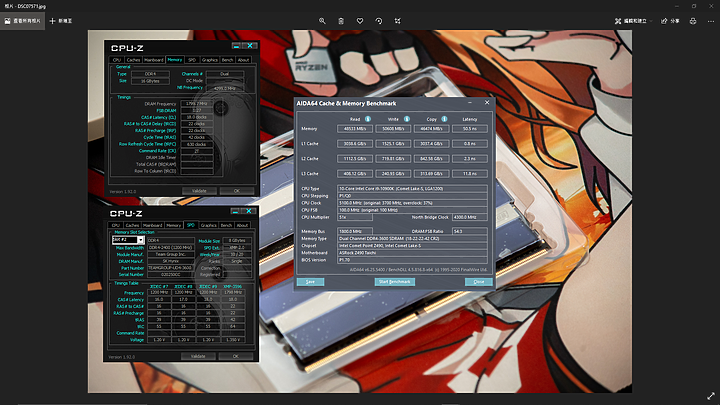The image size is (720, 405).
Task: Select SPD tab in upper CPU-Z window
Action: point(192,60)
